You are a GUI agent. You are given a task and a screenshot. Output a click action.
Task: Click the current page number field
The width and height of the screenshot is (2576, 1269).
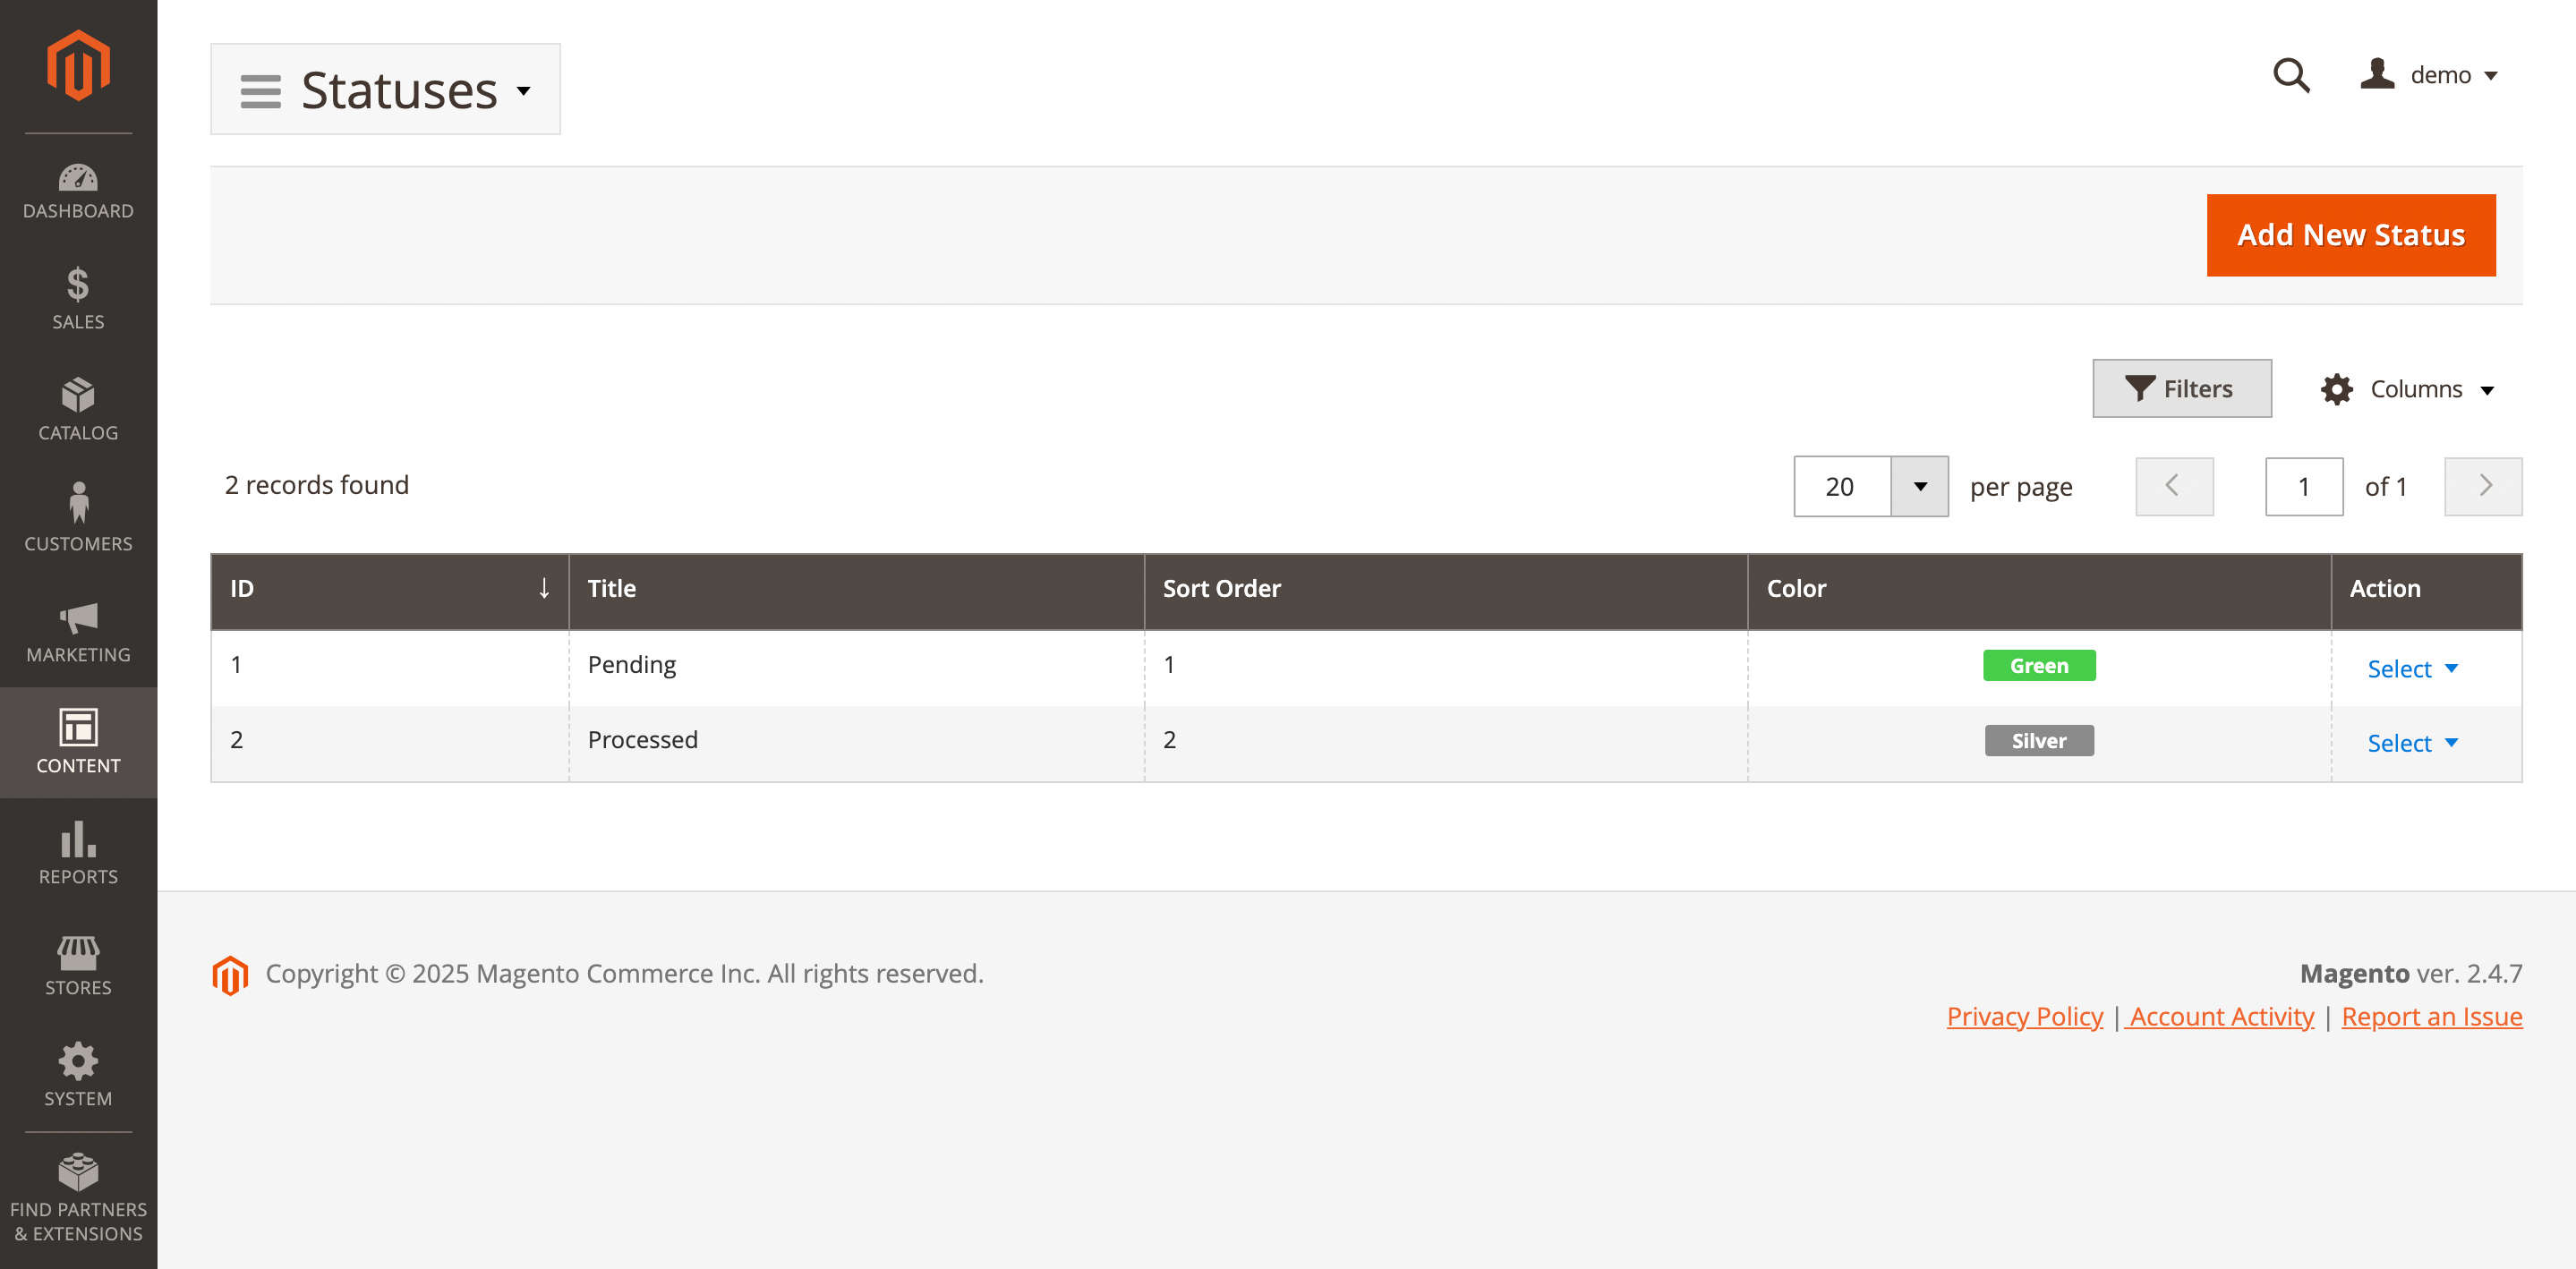[2303, 487]
